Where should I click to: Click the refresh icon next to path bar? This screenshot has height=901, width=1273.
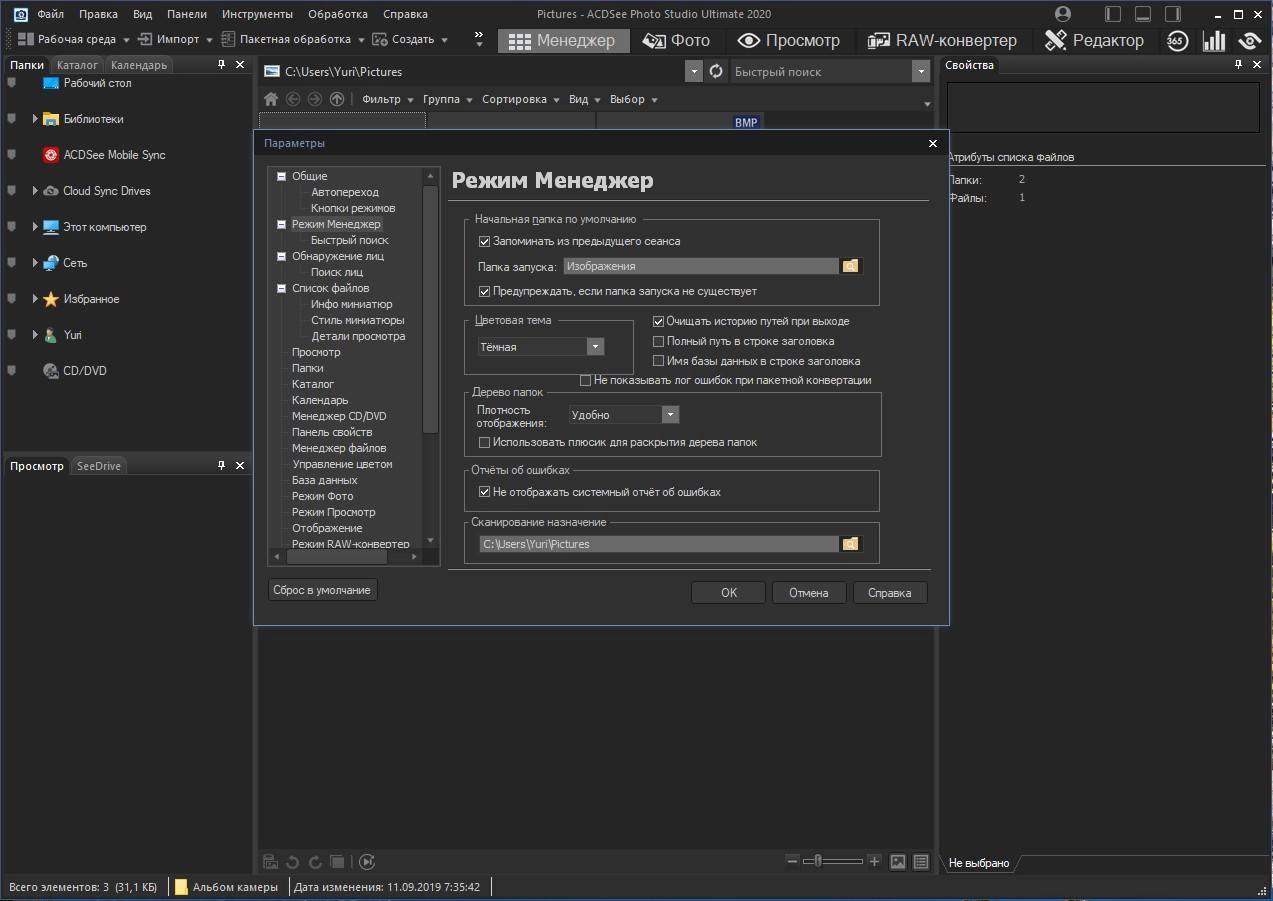pos(716,71)
